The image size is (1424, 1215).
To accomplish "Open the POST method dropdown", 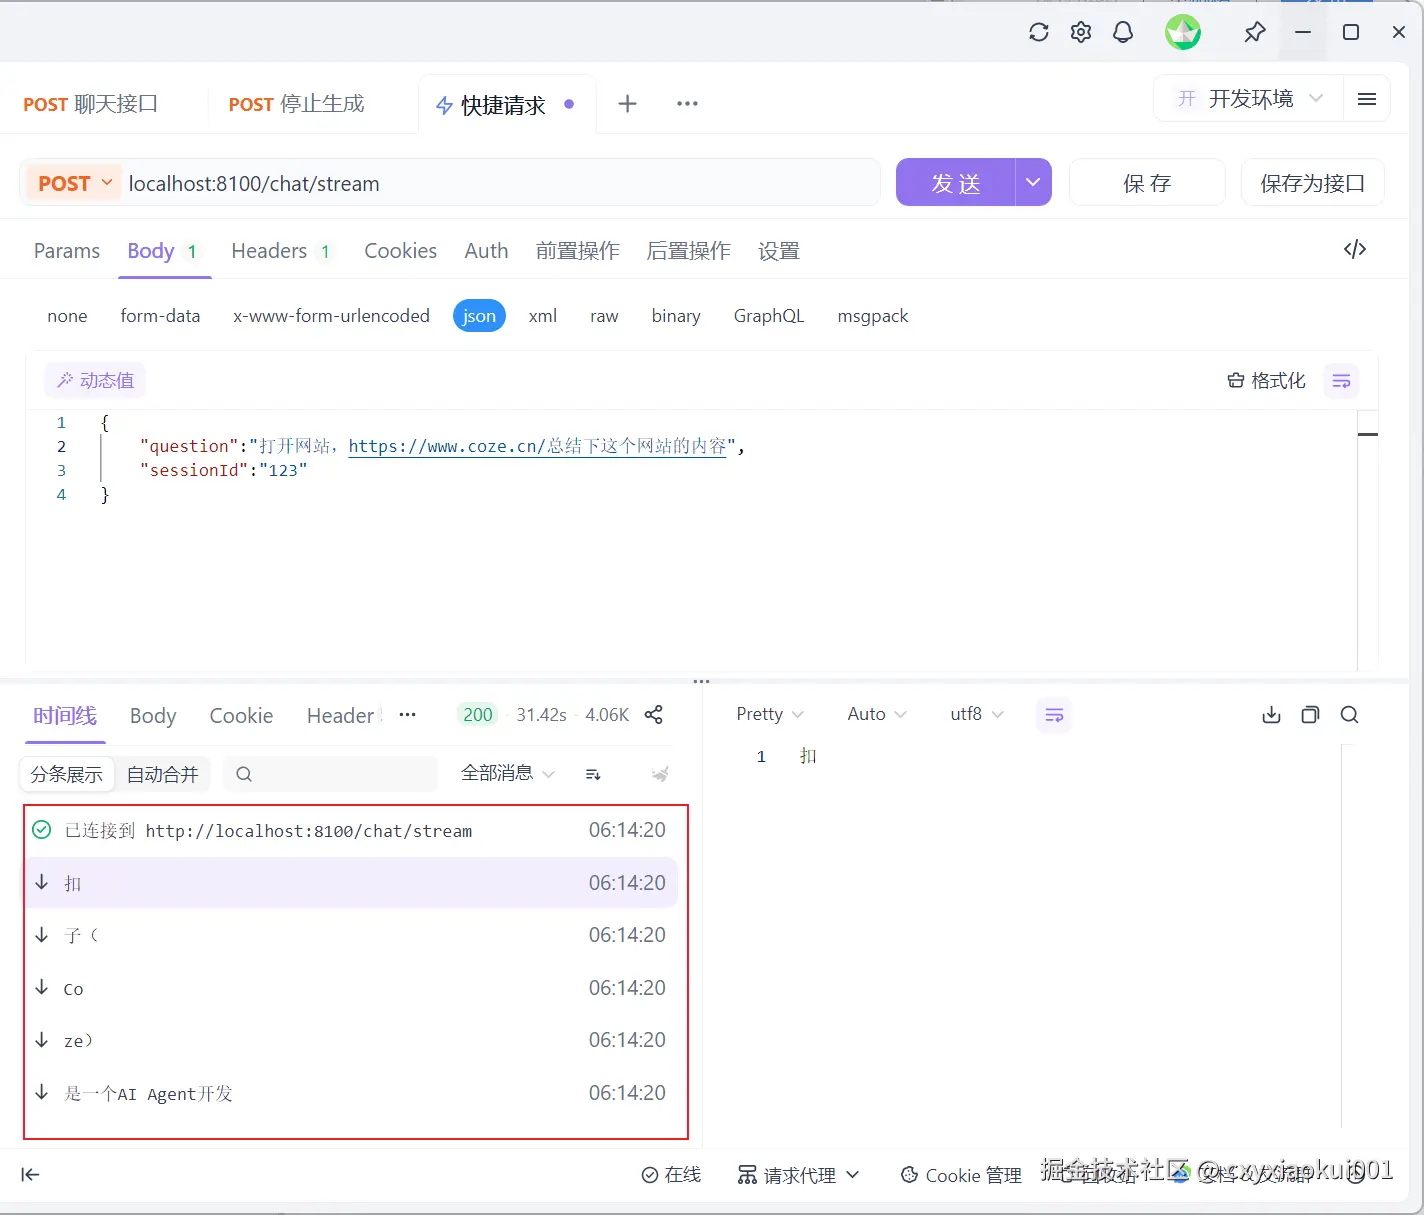I will coord(74,183).
